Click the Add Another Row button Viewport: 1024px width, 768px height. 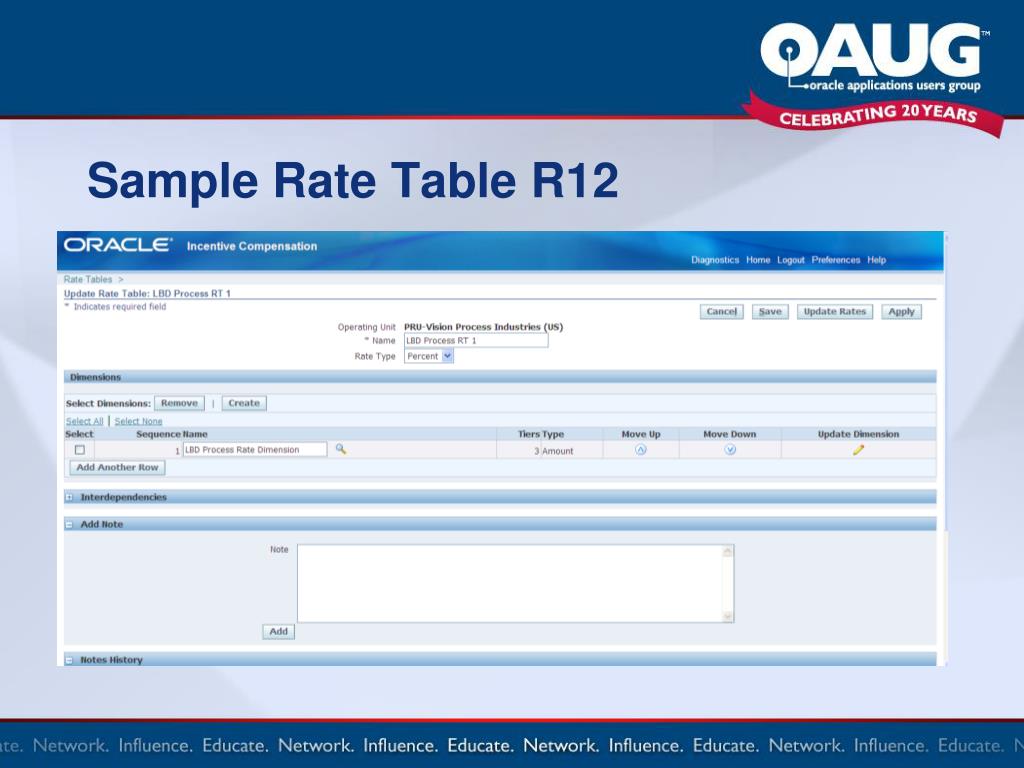coord(118,468)
